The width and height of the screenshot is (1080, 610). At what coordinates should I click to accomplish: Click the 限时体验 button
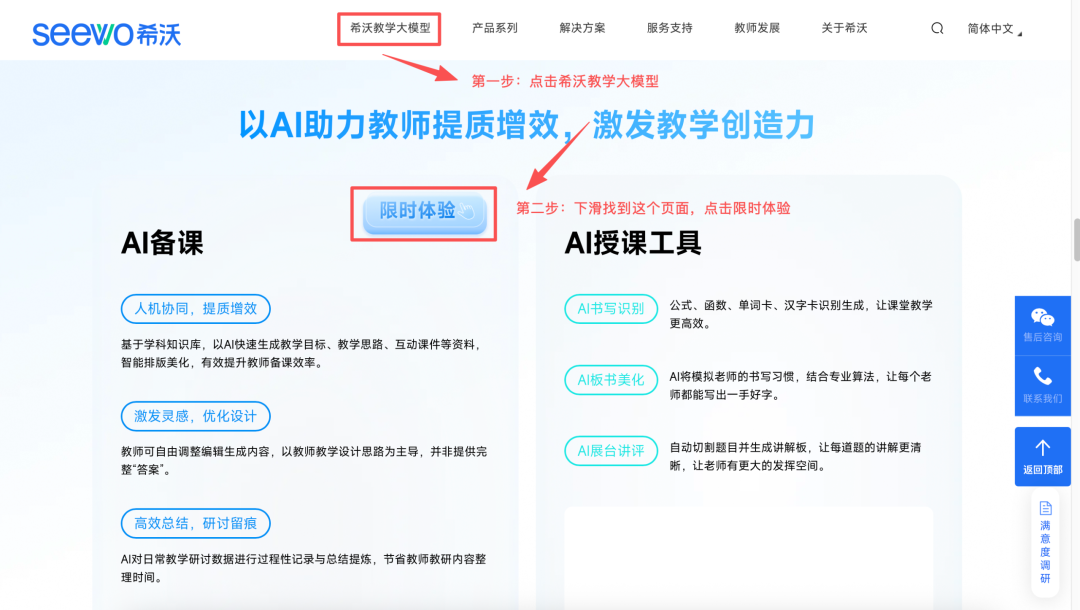pos(424,213)
